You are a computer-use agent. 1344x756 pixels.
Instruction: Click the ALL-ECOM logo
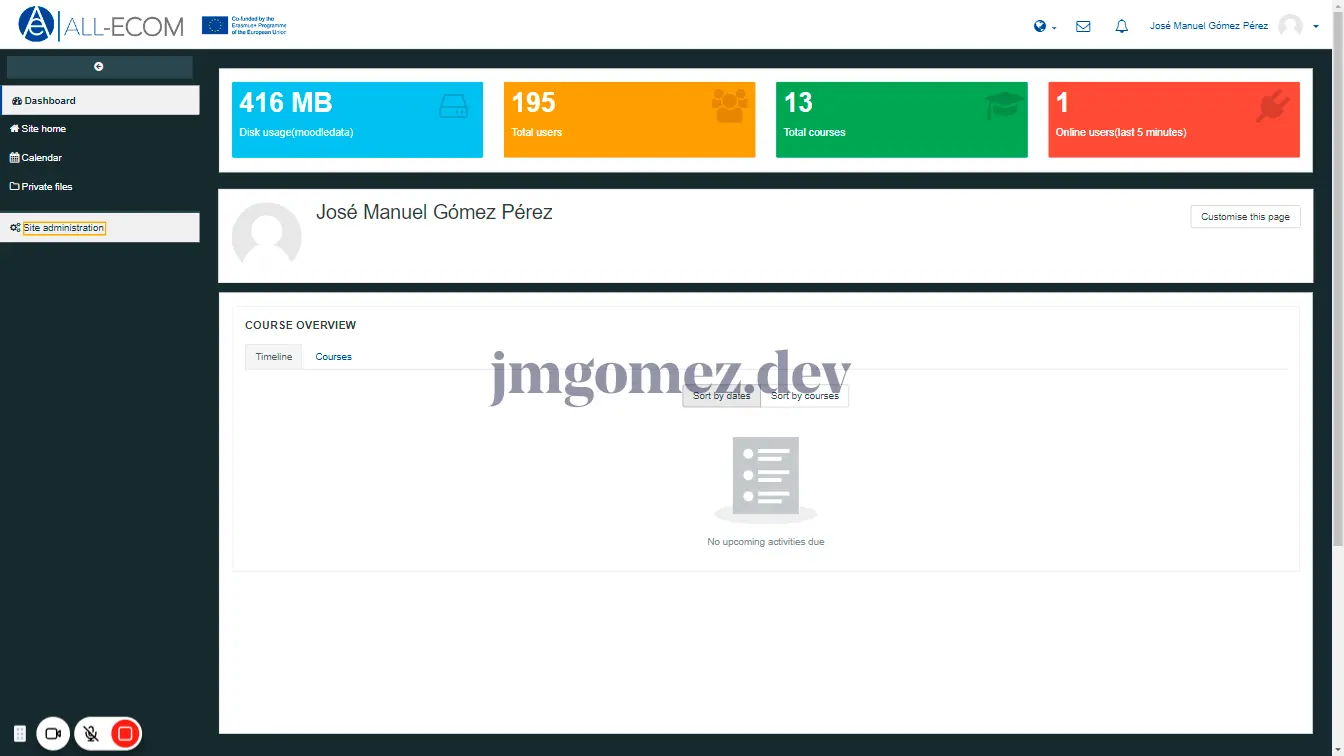coord(101,25)
